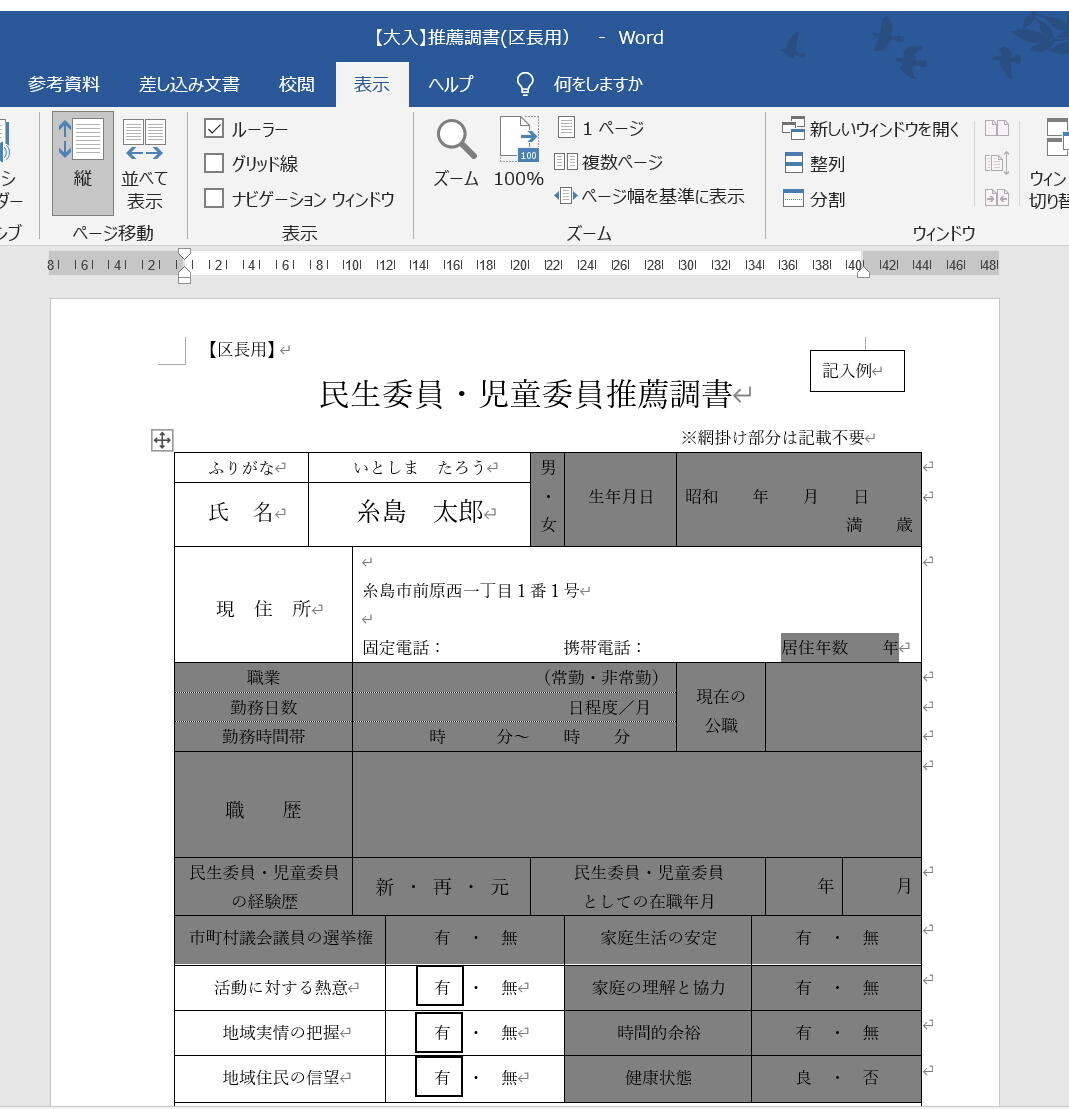Click the furigana cell いとしま たろう
Image resolution: width=1069 pixels, height=1109 pixels.
click(x=420, y=468)
